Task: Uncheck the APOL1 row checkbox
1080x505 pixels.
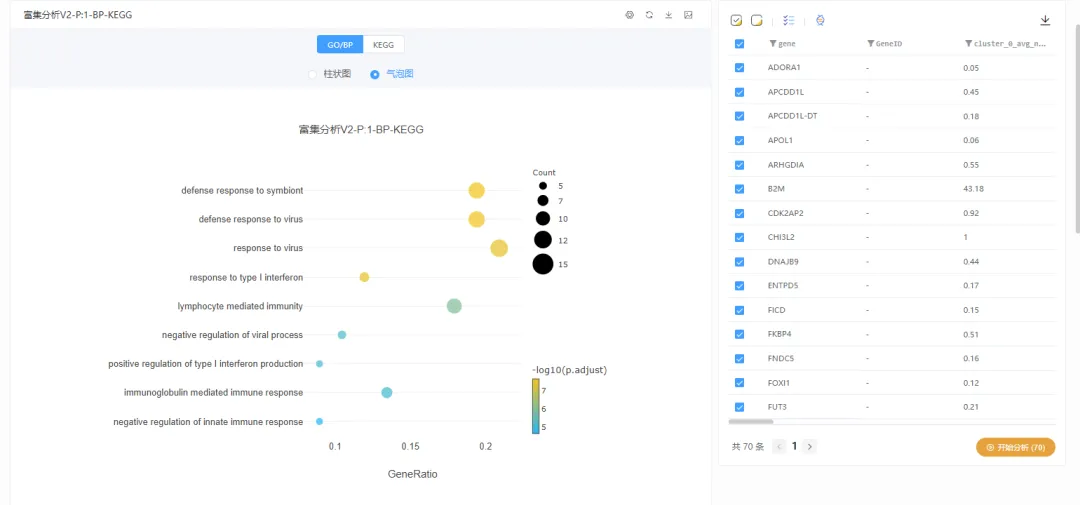Action: [x=740, y=141]
